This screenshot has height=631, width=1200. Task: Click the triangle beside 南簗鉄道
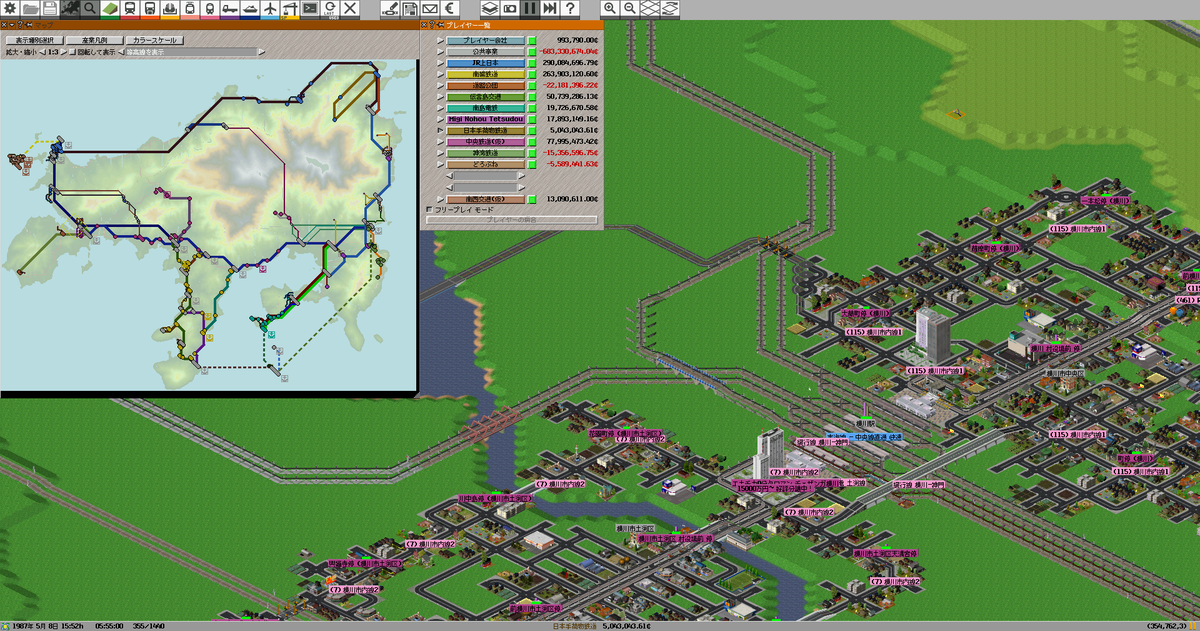click(440, 74)
